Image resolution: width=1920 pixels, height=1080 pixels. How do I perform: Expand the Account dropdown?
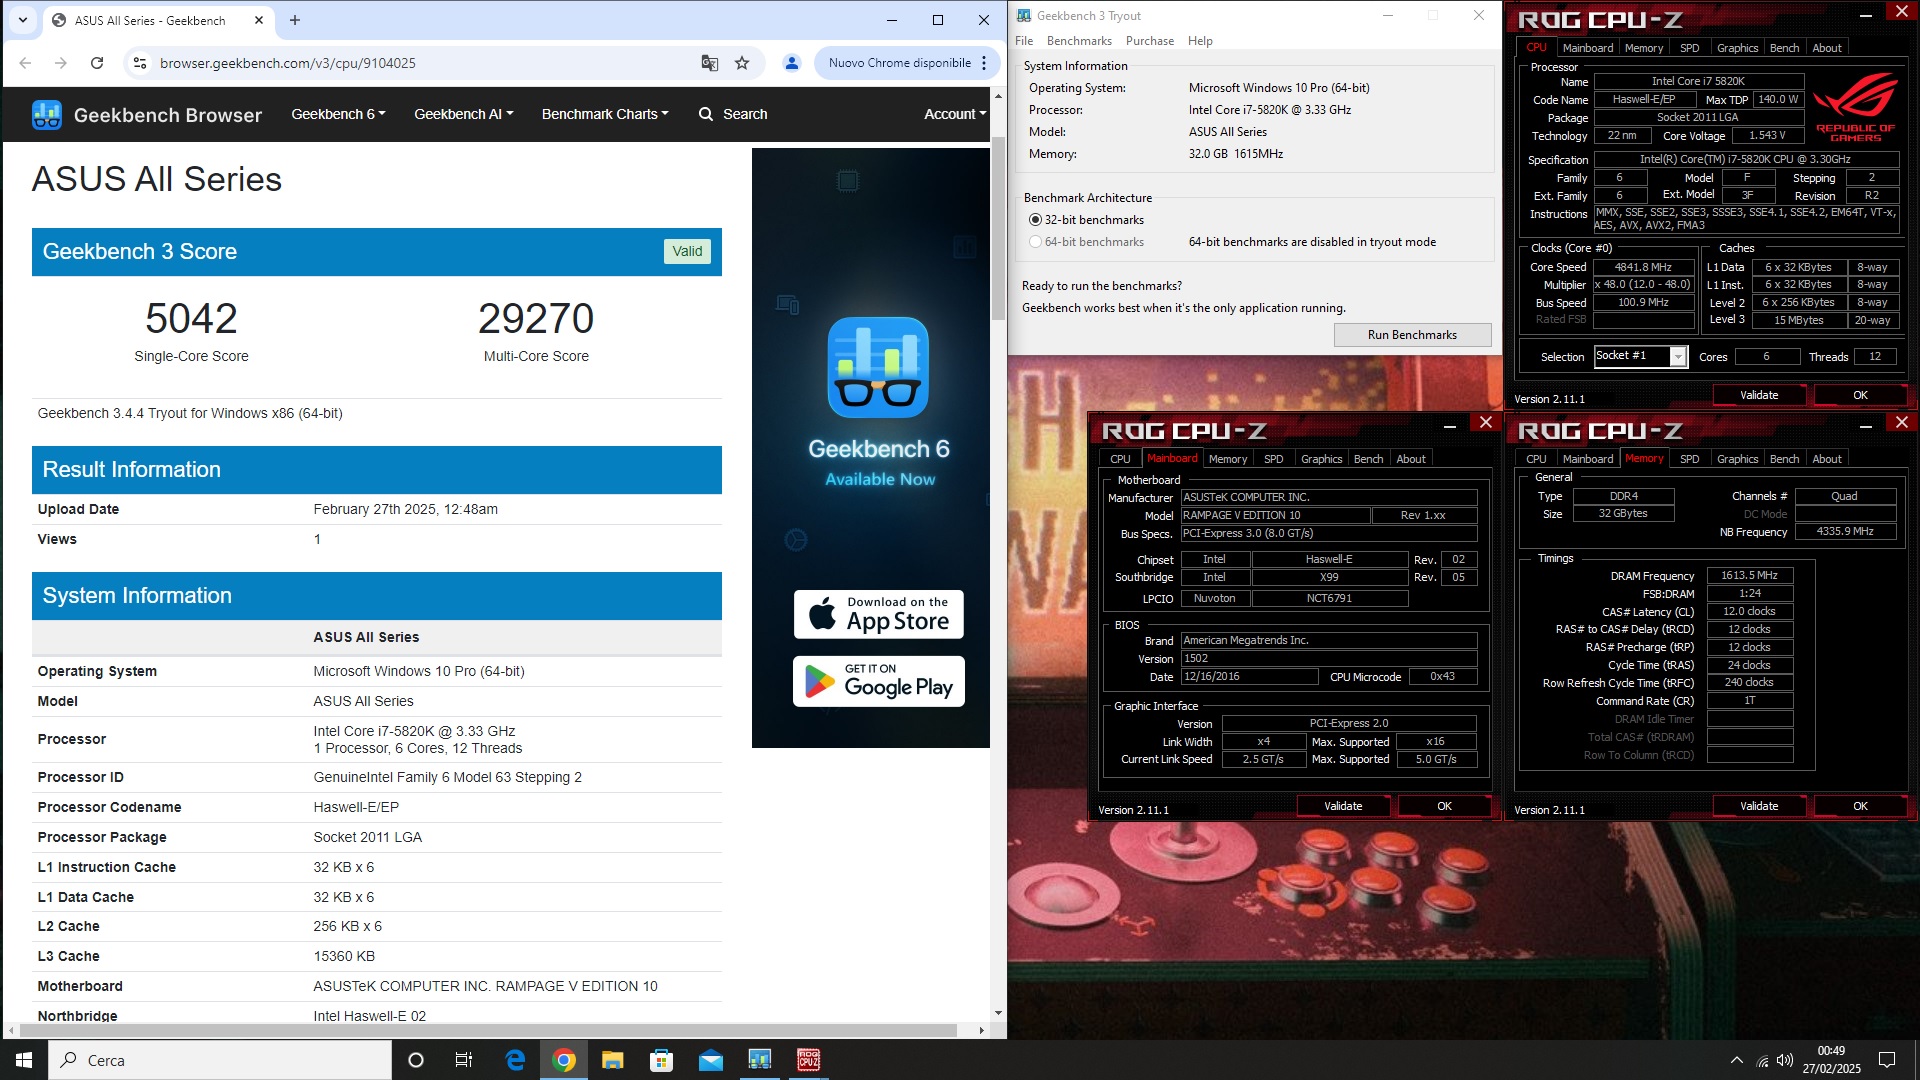pos(955,114)
